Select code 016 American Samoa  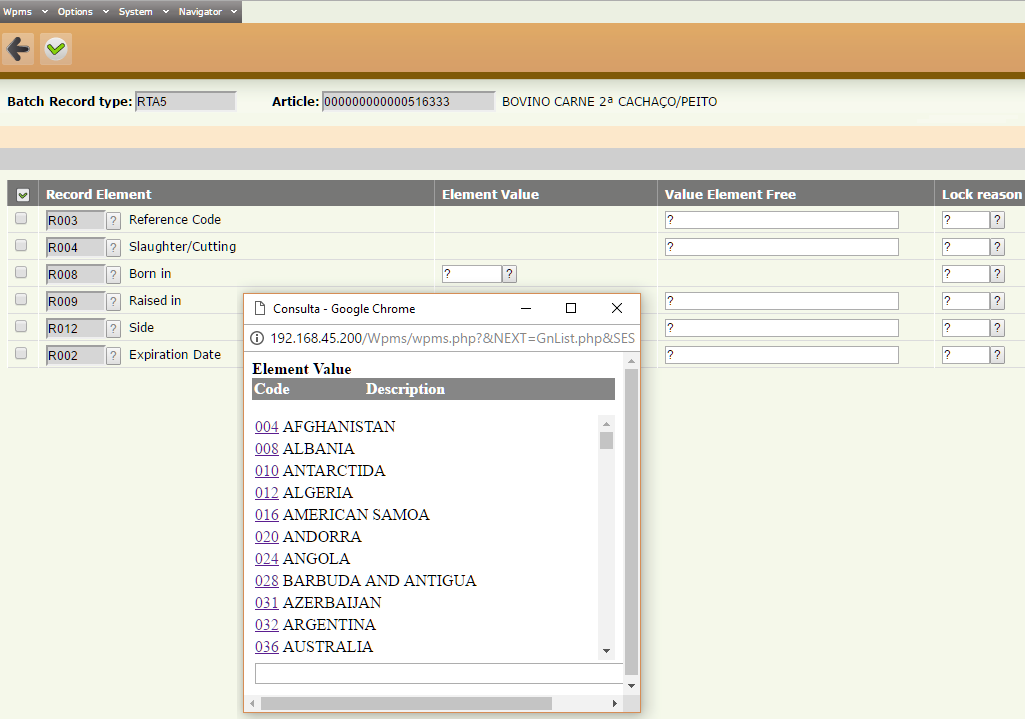click(267, 515)
